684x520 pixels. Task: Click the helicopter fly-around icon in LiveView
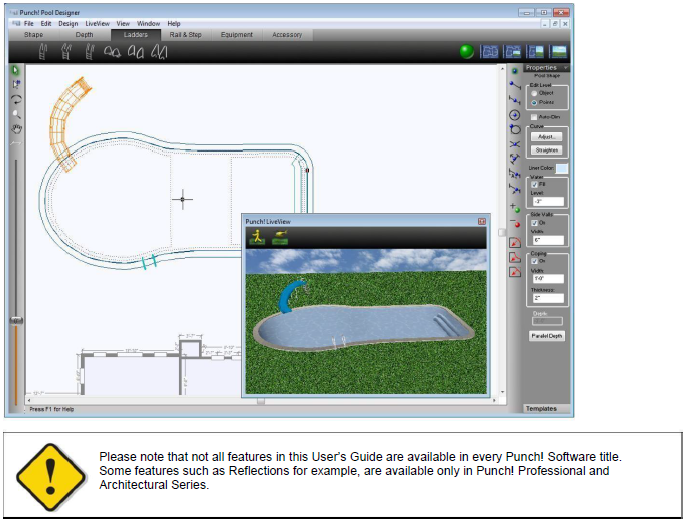(280, 237)
